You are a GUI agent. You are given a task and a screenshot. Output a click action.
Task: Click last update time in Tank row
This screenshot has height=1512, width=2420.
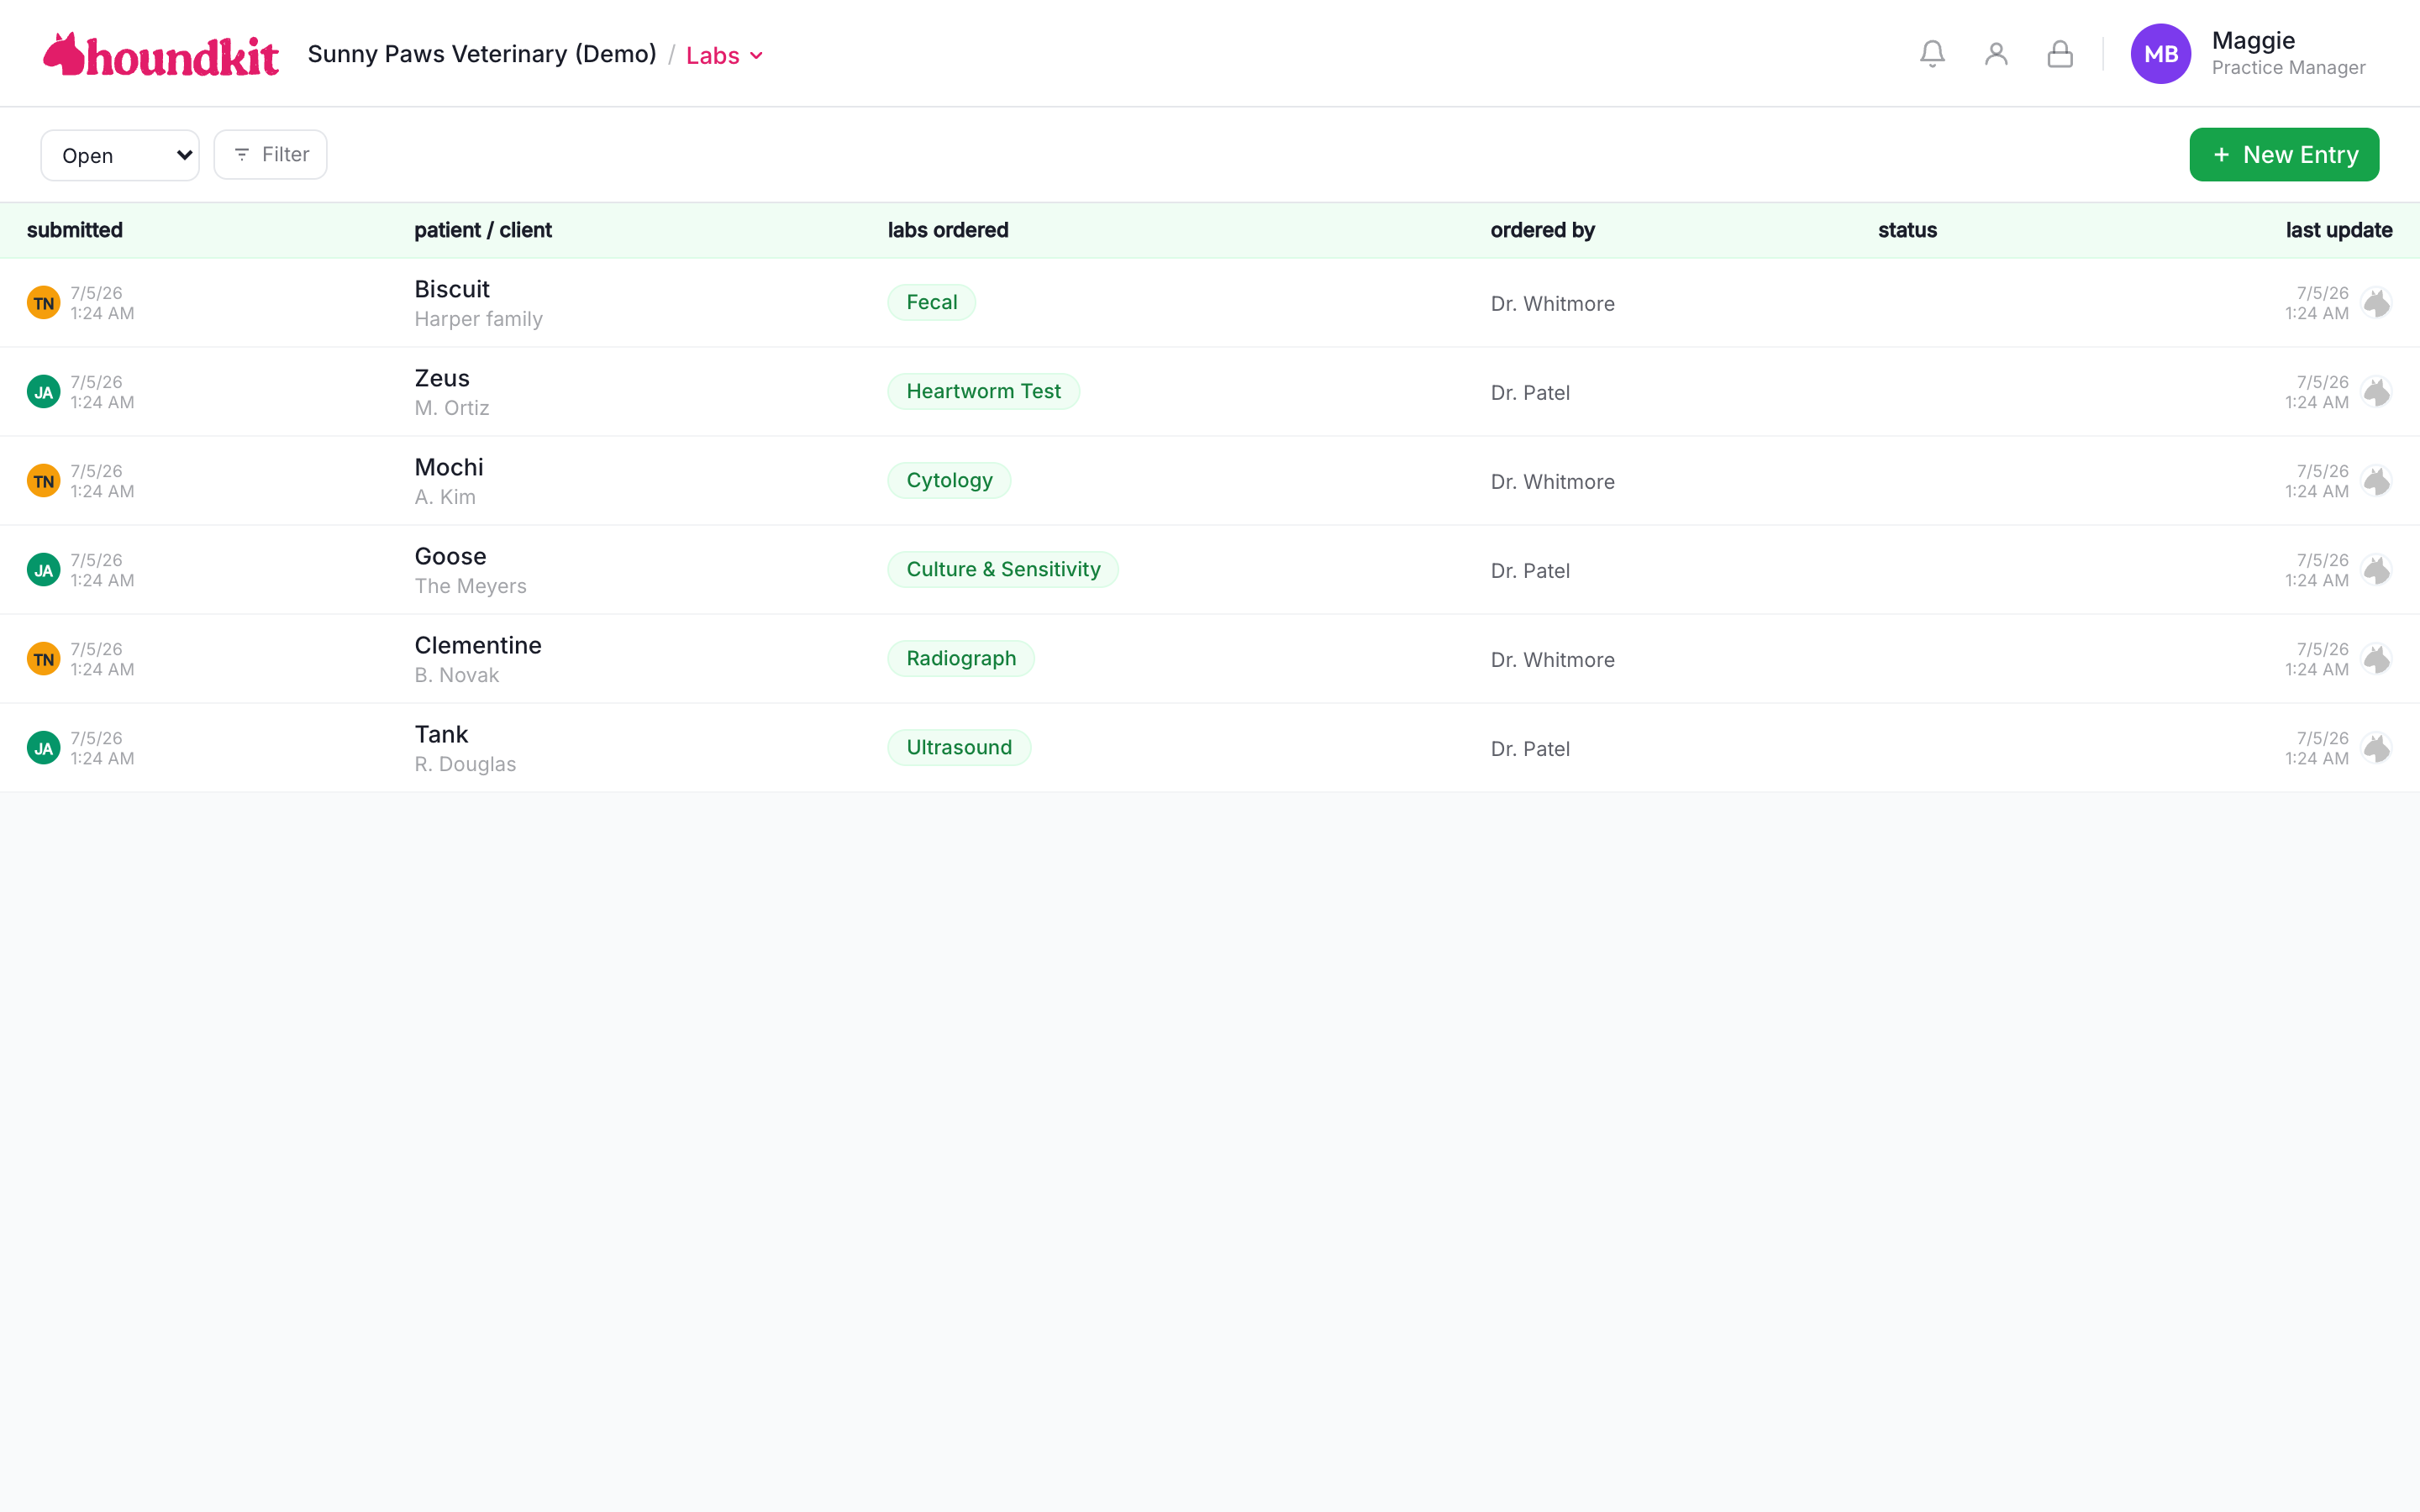2316,748
